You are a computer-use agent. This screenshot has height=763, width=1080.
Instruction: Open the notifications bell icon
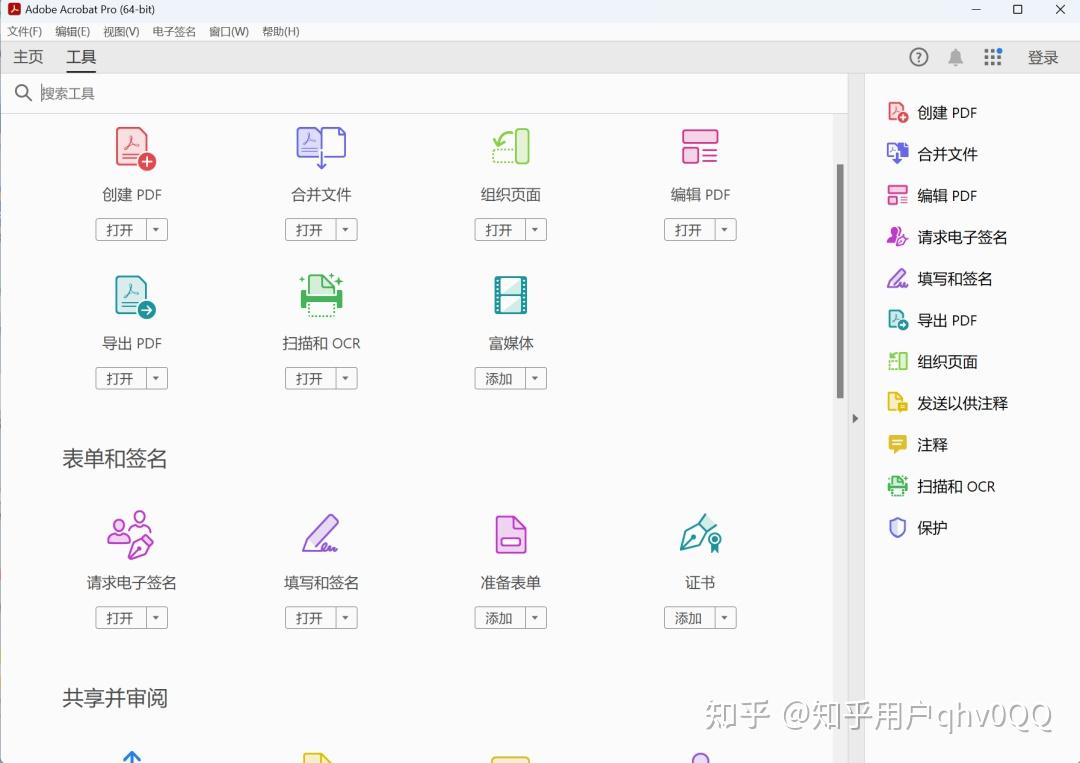(x=955, y=57)
